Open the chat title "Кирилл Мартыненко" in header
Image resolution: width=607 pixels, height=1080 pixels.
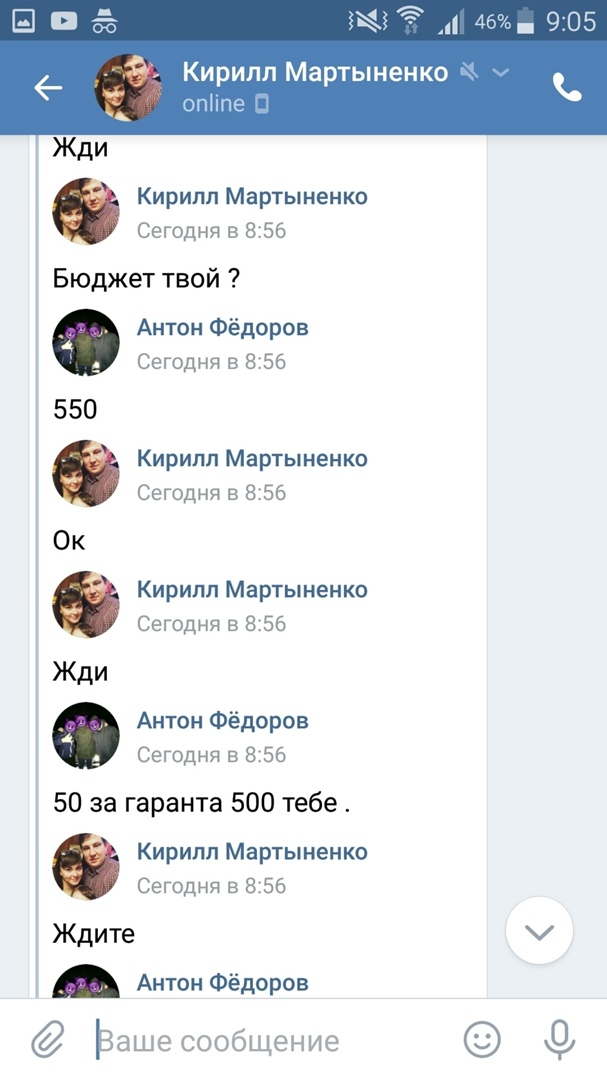pos(315,72)
